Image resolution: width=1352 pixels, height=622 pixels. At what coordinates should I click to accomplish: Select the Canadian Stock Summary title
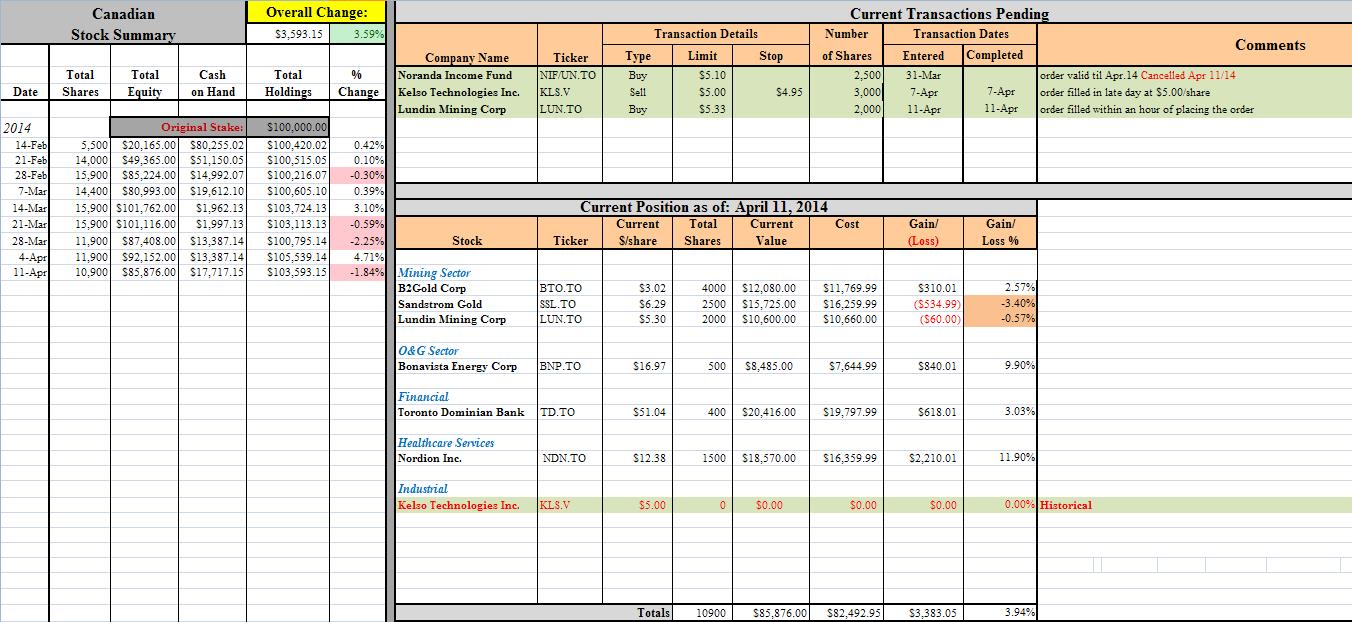(x=123, y=25)
